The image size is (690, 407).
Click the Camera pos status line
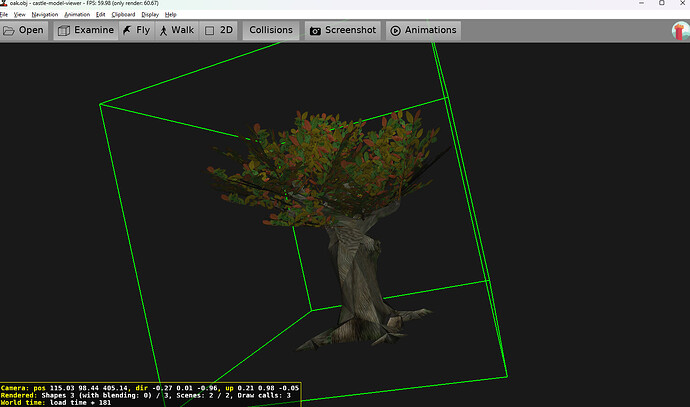point(150,388)
